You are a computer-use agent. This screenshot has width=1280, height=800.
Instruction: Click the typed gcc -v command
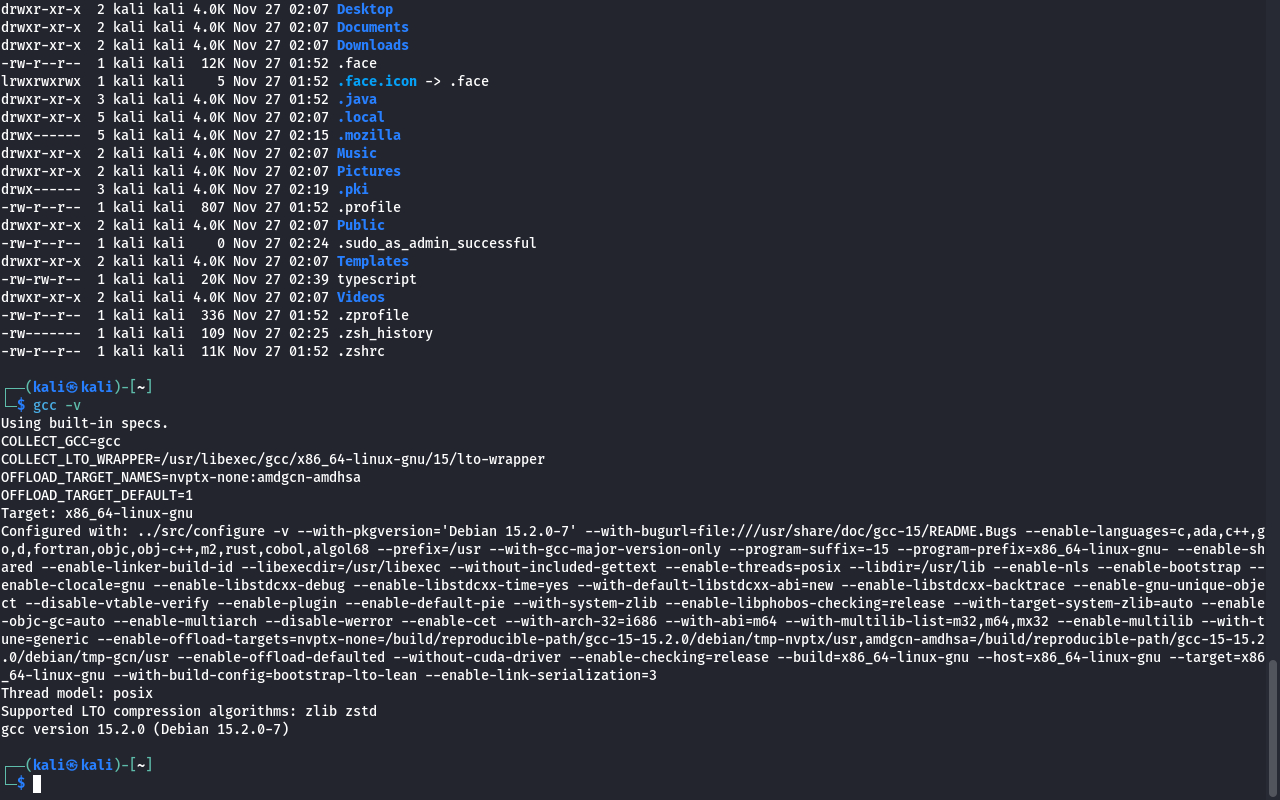click(57, 405)
